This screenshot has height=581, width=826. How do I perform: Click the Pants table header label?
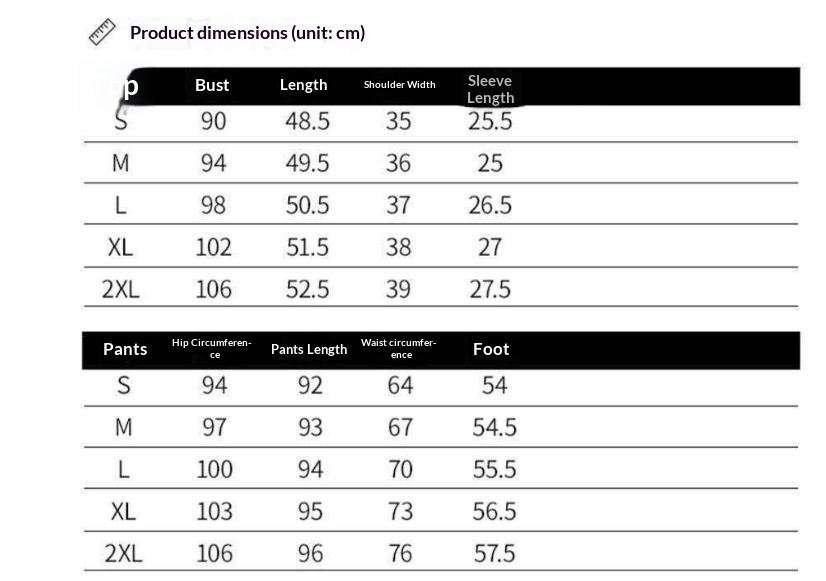125,349
